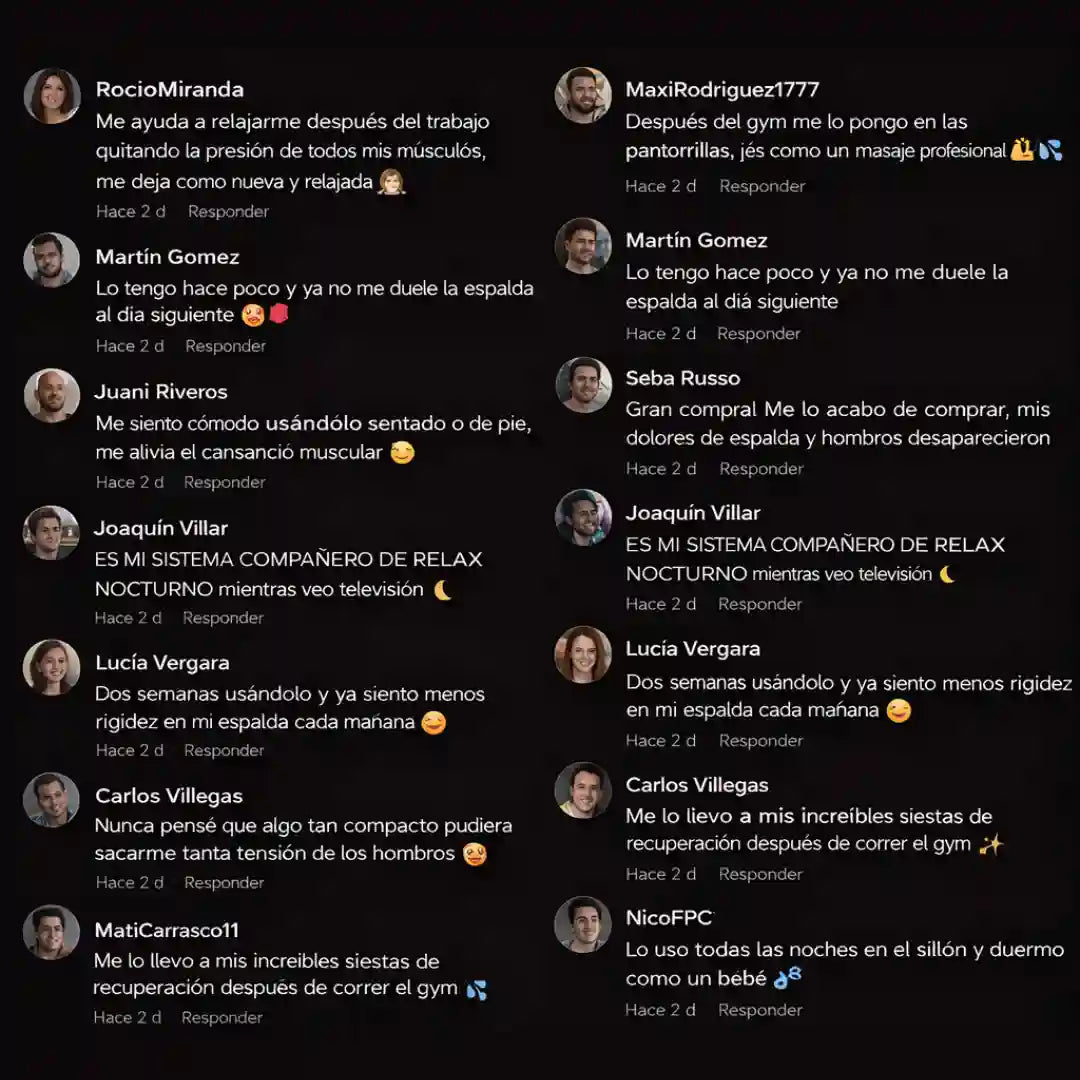
Task: Reply to Seba Russo's comment with Responder
Action: click(x=762, y=468)
